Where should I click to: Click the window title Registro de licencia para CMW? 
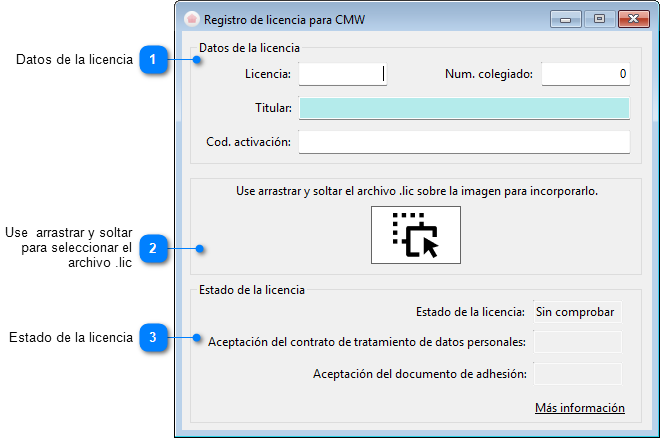coord(285,20)
